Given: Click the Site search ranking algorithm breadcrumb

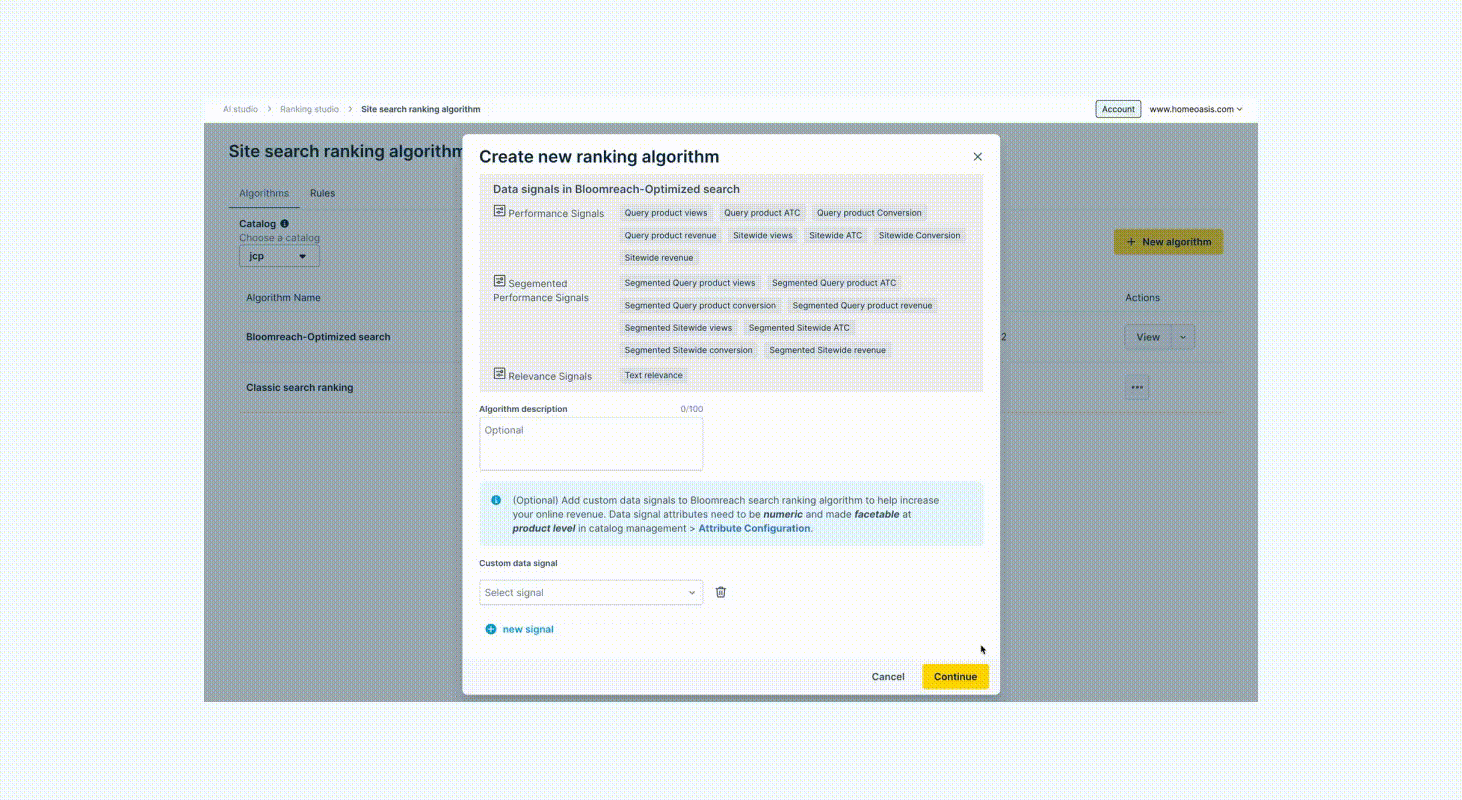Looking at the screenshot, I should point(420,109).
